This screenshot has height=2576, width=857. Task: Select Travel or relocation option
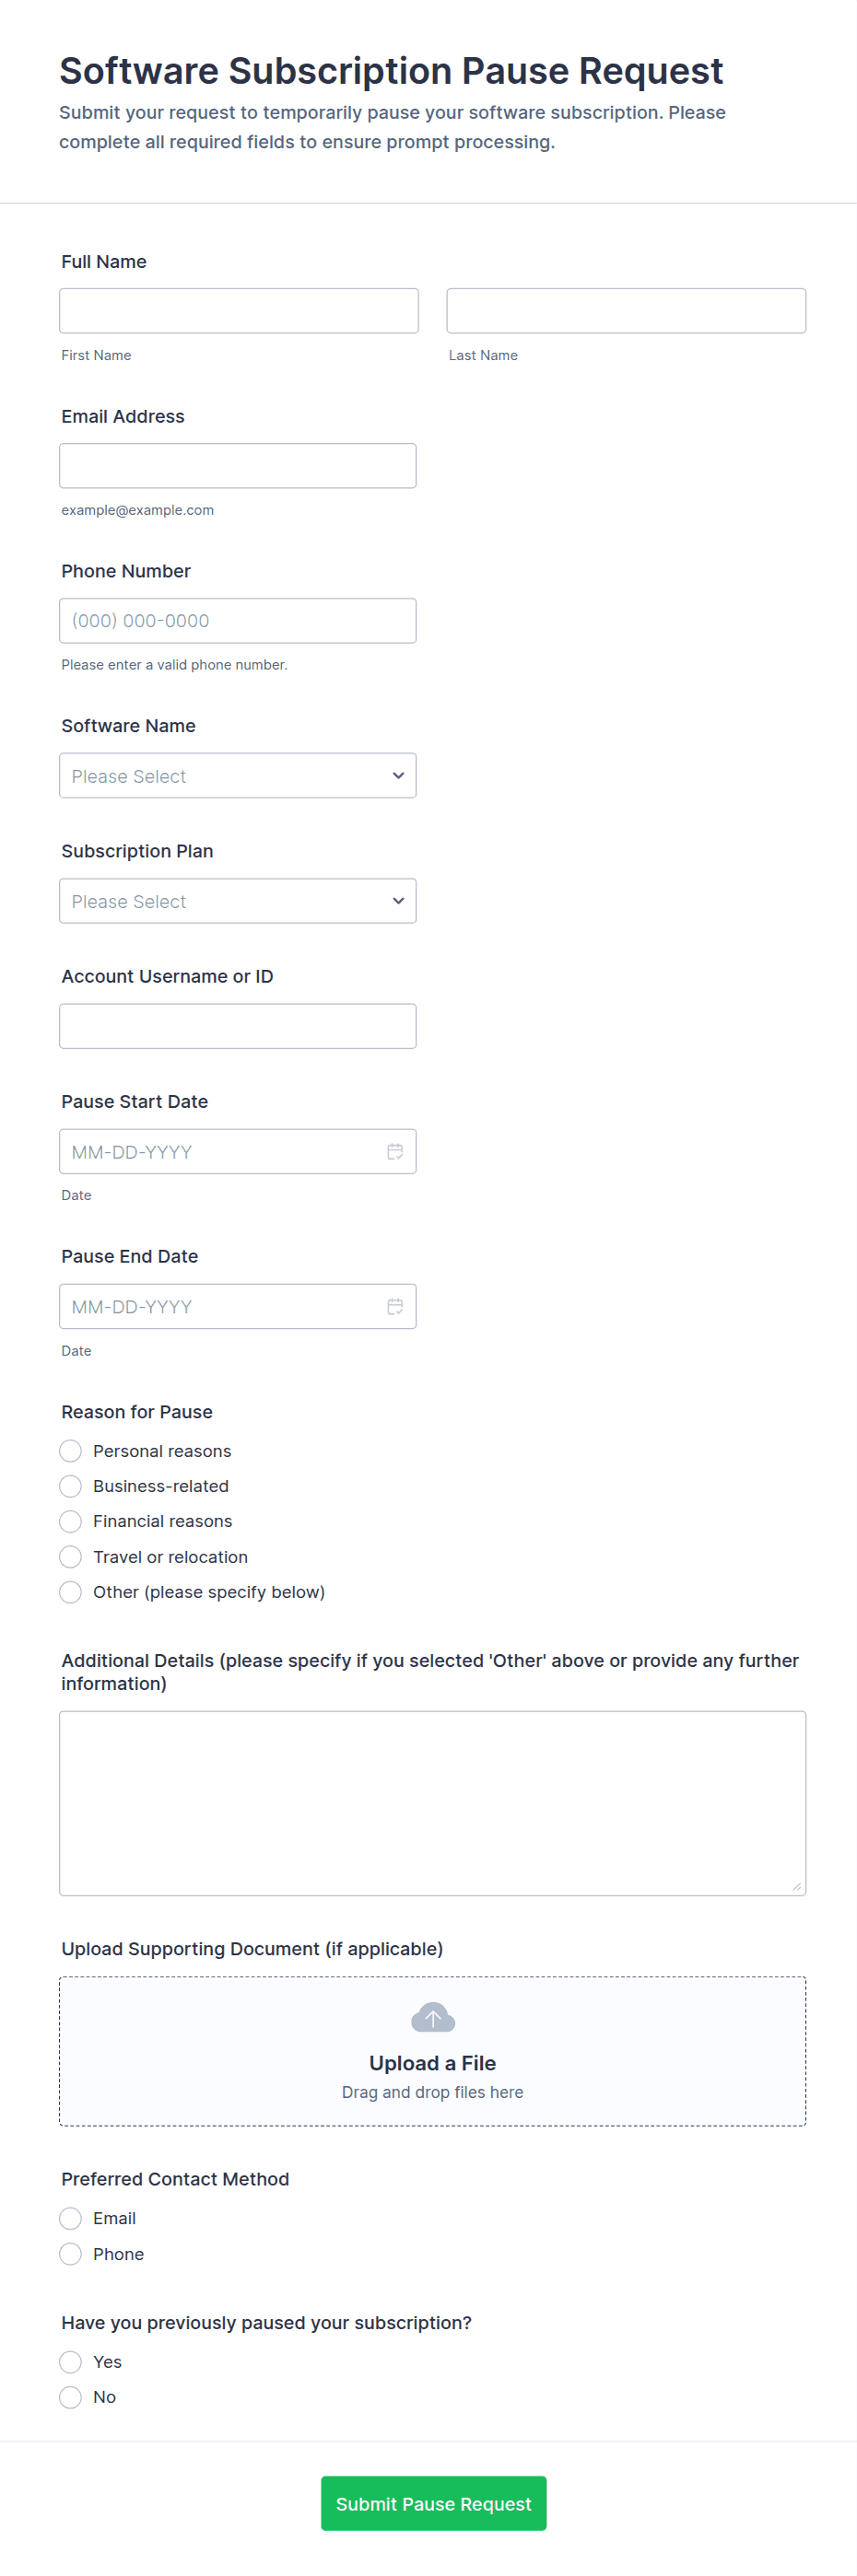pyautogui.click(x=71, y=1557)
